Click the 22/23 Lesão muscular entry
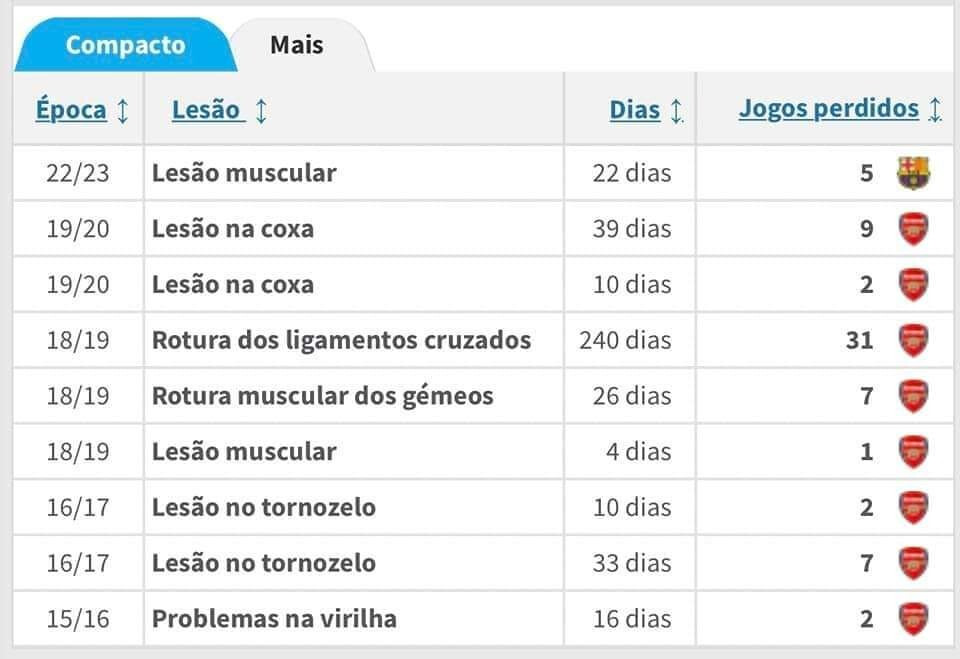Viewport: 960px width, 659px height. 244,173
